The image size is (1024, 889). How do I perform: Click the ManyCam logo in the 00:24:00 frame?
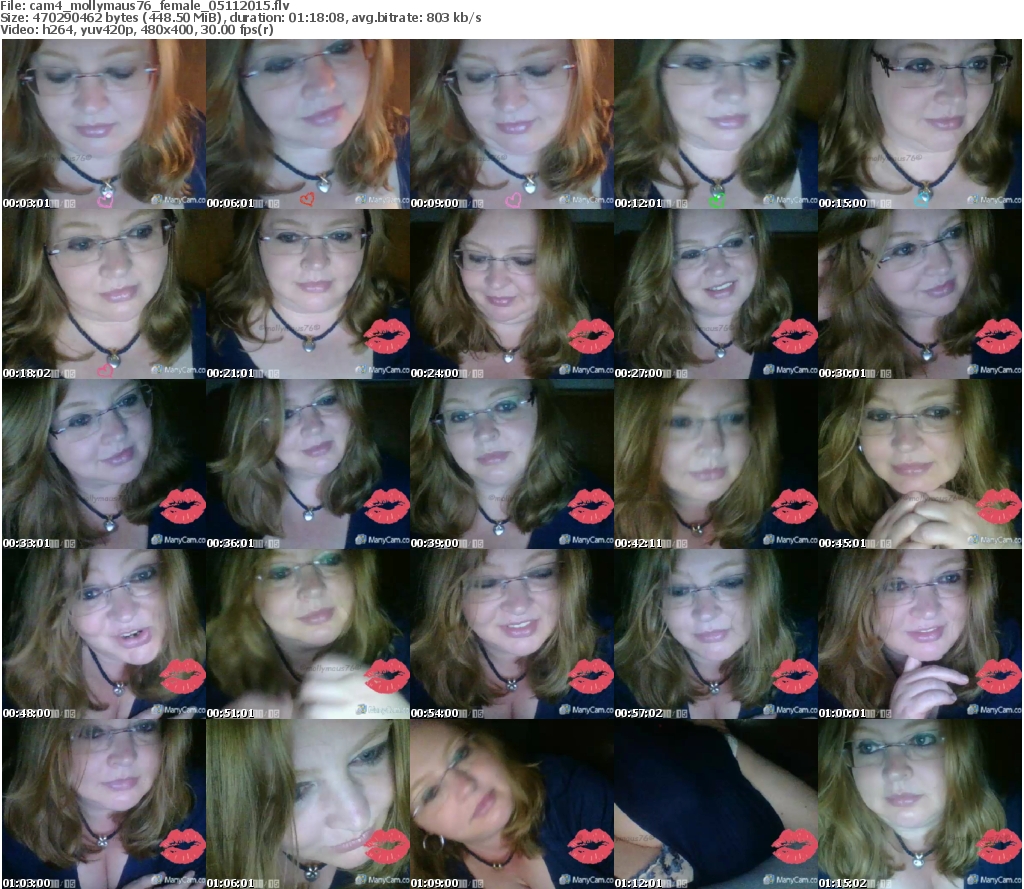pos(585,370)
